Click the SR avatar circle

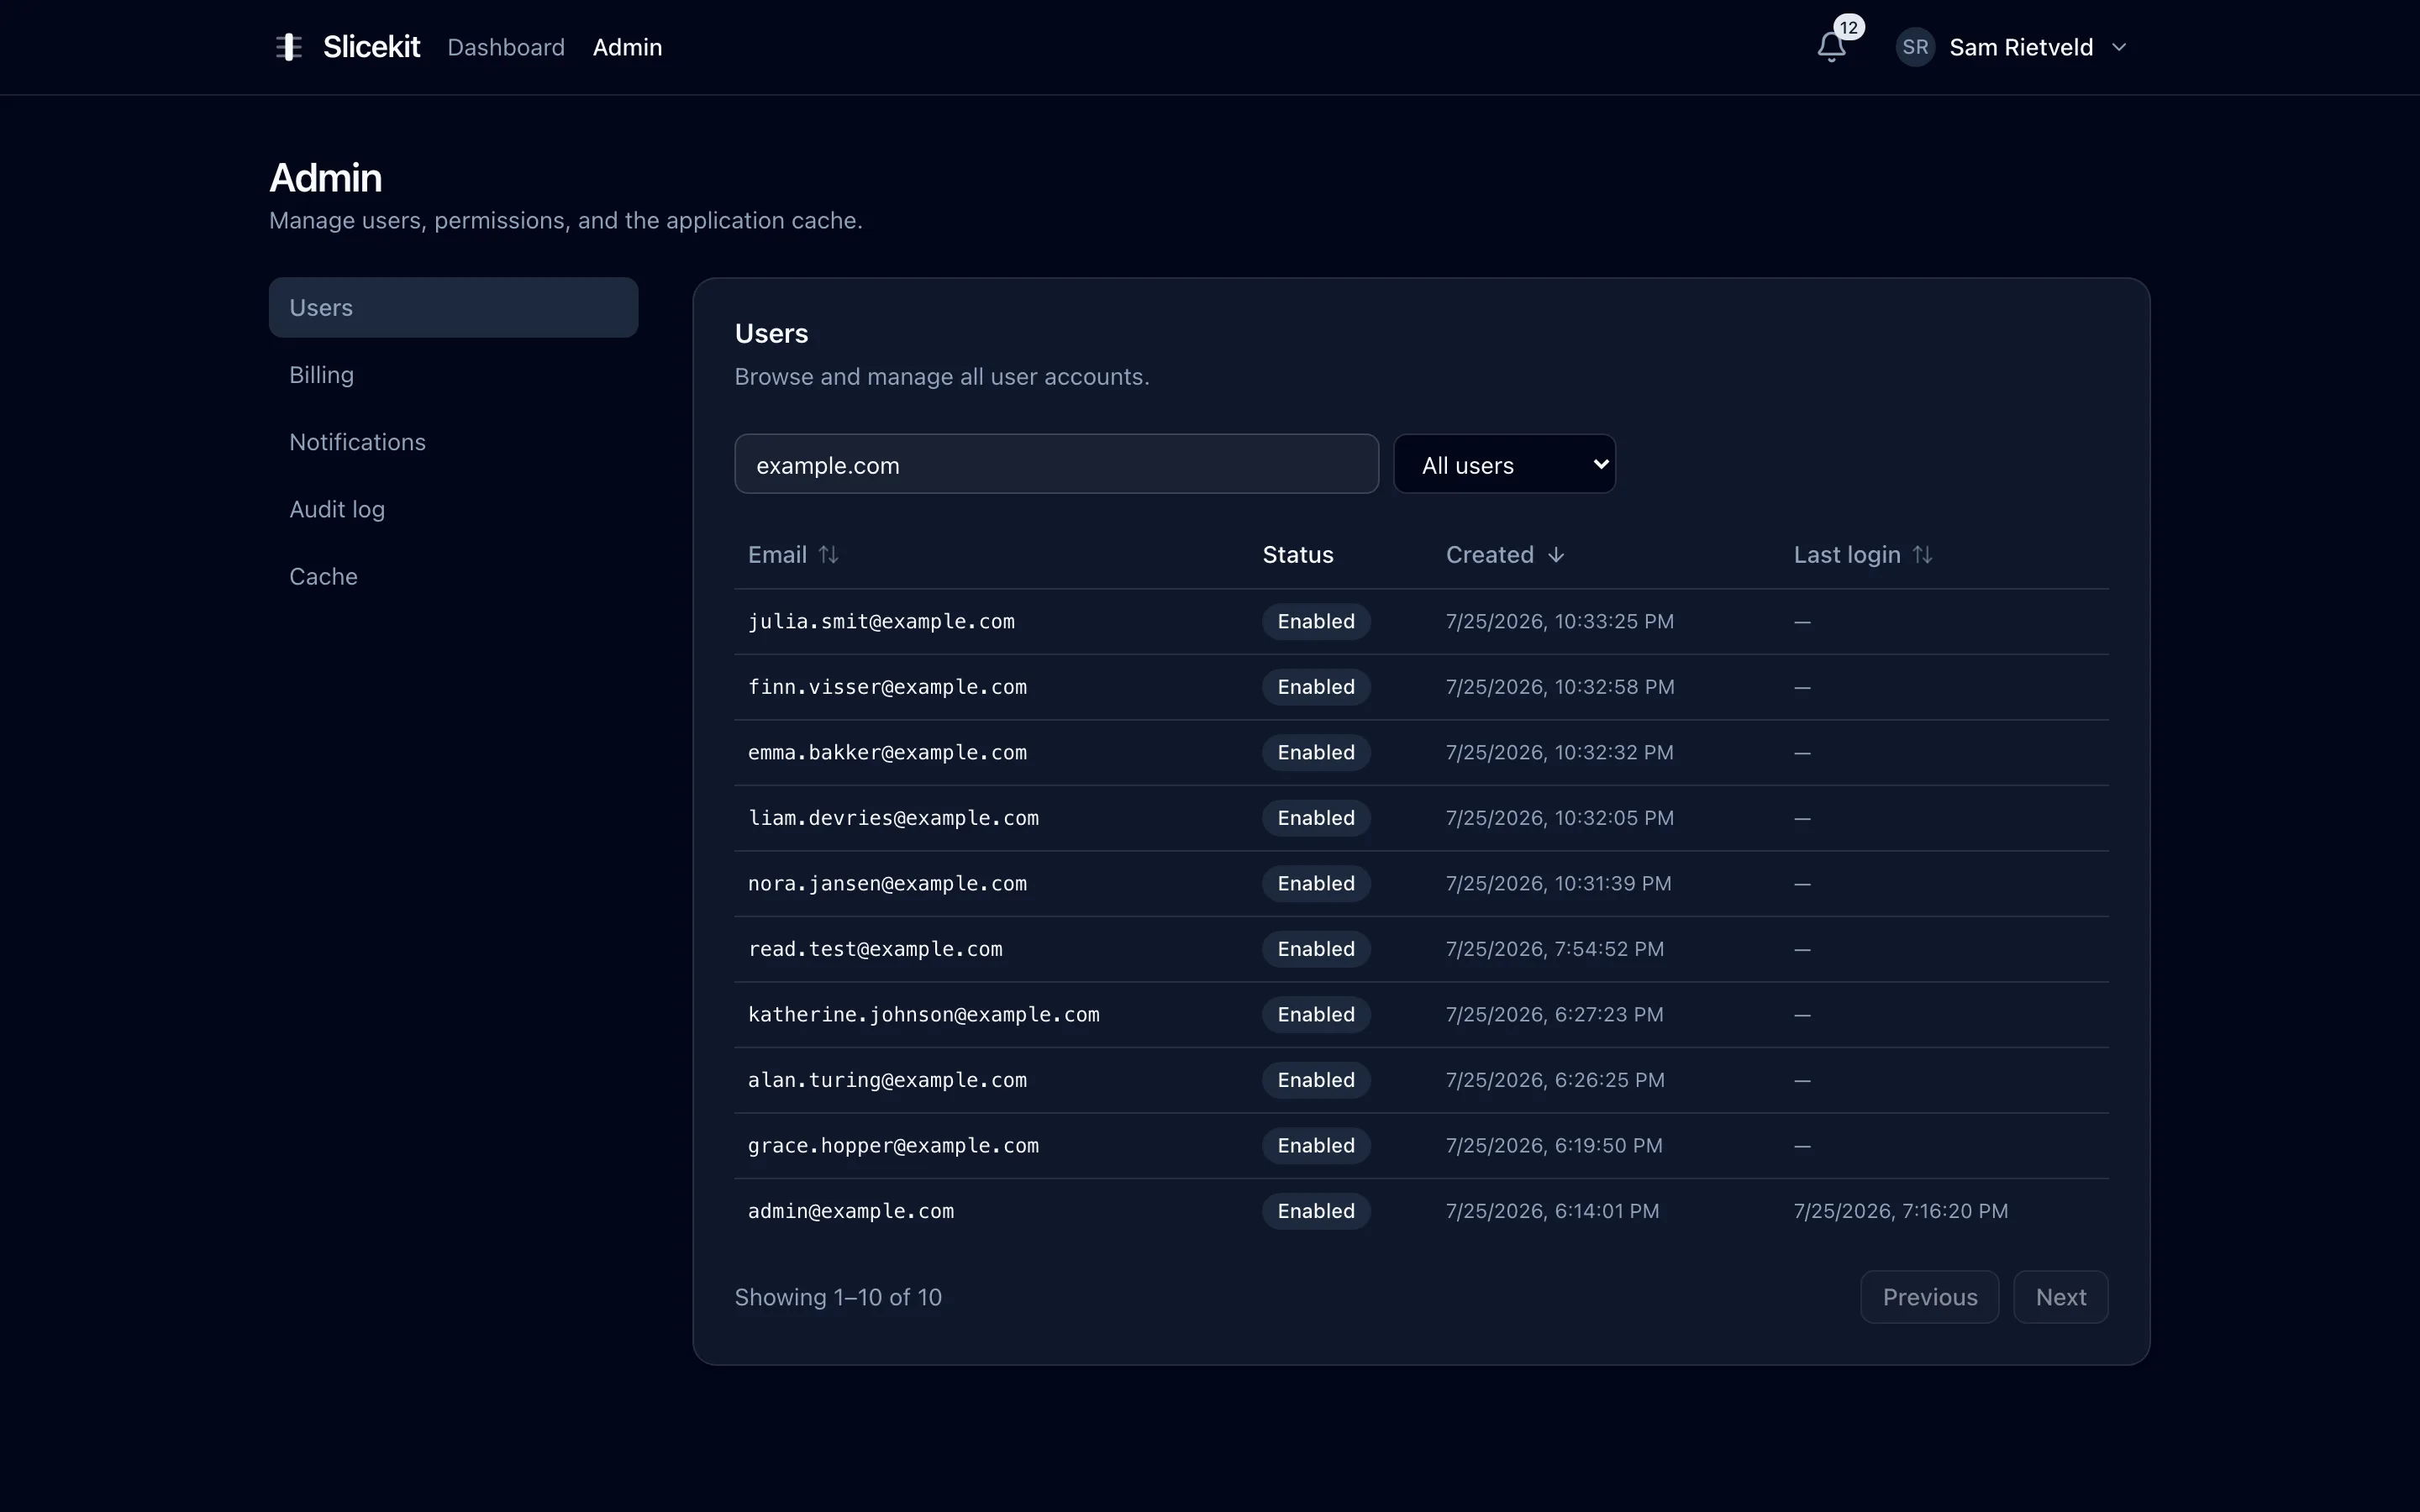pos(1915,47)
